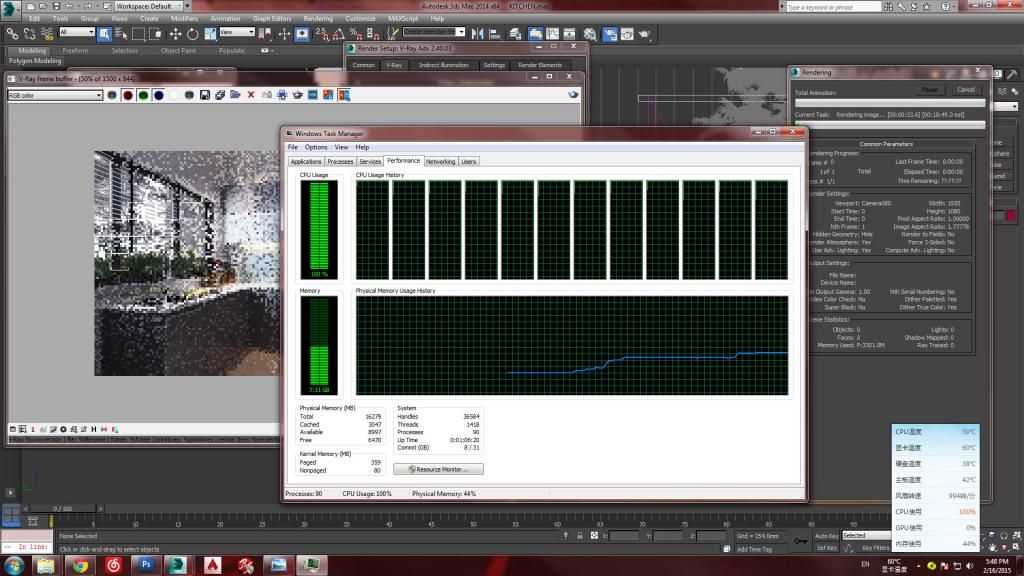
Task: Click the Set Key key icon
Action: 800,541
